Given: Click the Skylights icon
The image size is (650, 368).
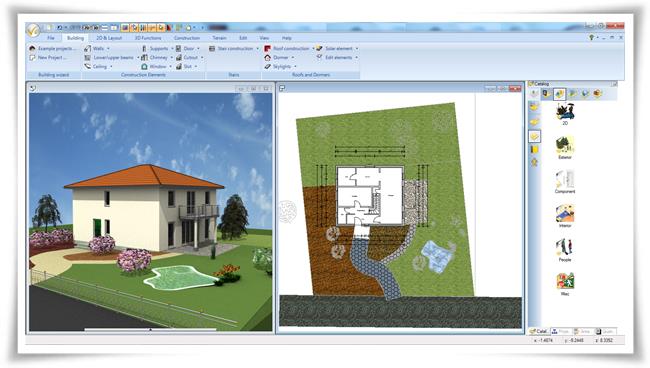Looking at the screenshot, I should pyautogui.click(x=267, y=66).
